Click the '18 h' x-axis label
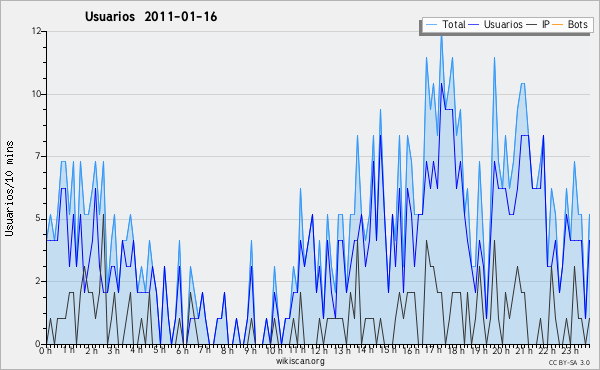The image size is (600, 370). tap(456, 350)
